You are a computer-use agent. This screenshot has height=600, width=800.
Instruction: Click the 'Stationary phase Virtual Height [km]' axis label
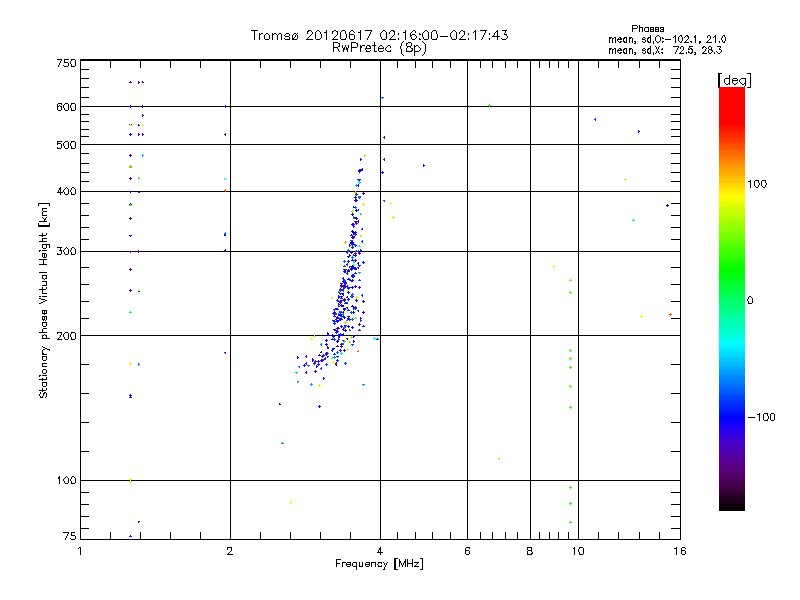point(44,300)
